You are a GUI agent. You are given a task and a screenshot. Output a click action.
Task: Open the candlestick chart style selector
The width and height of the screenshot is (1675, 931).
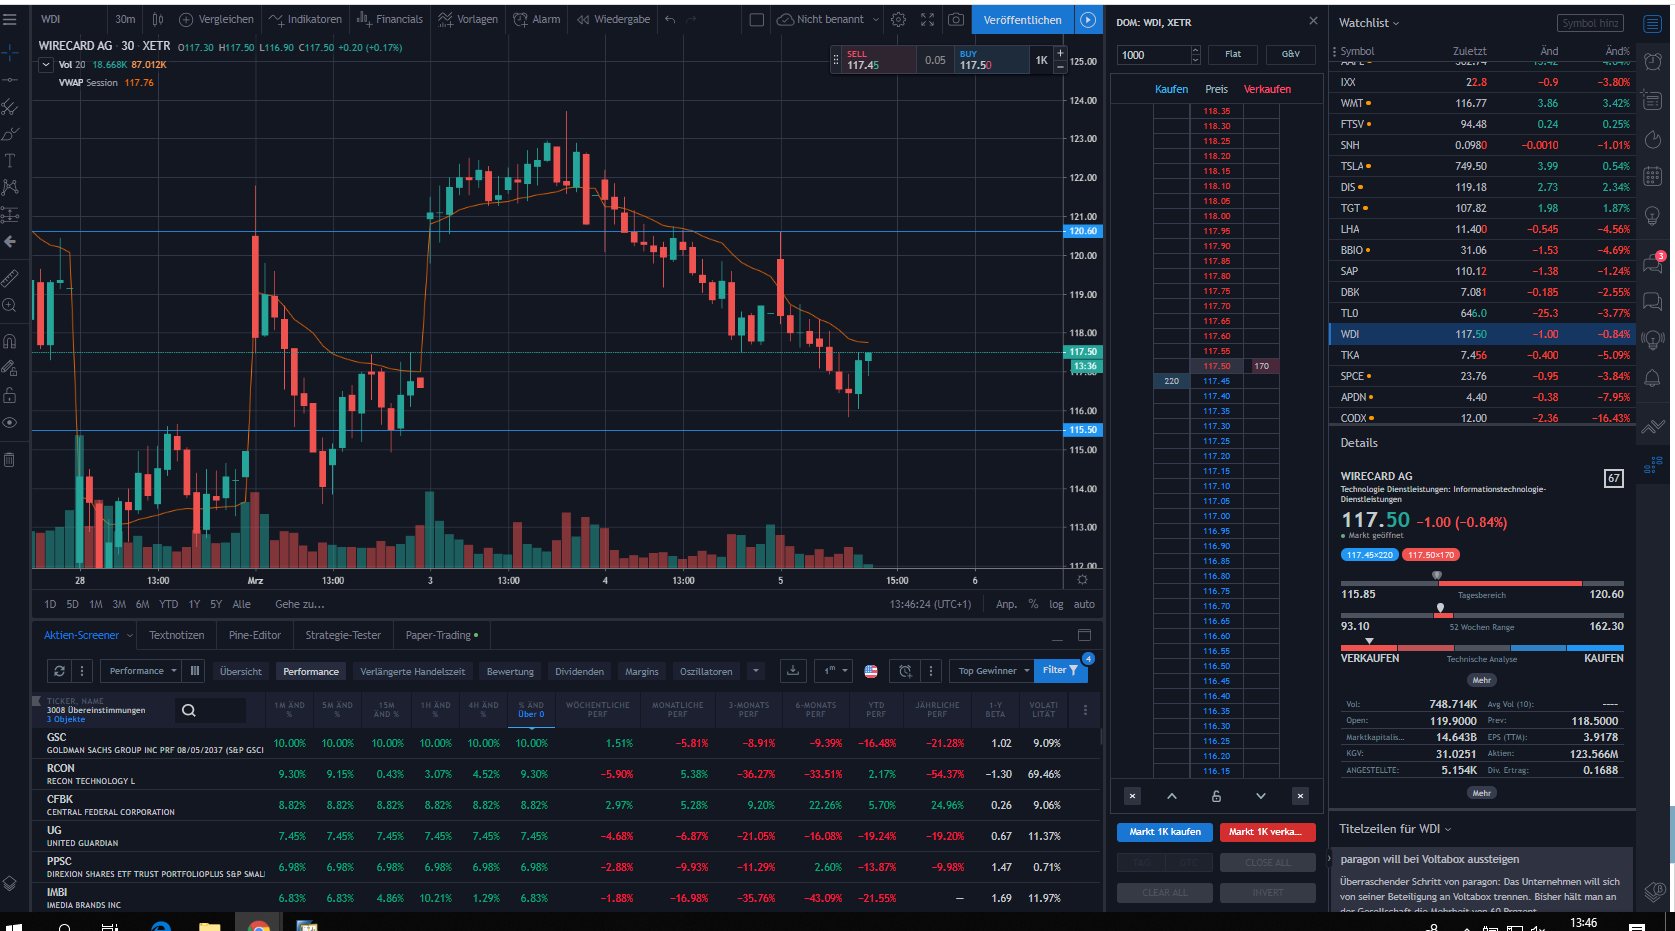click(x=158, y=19)
